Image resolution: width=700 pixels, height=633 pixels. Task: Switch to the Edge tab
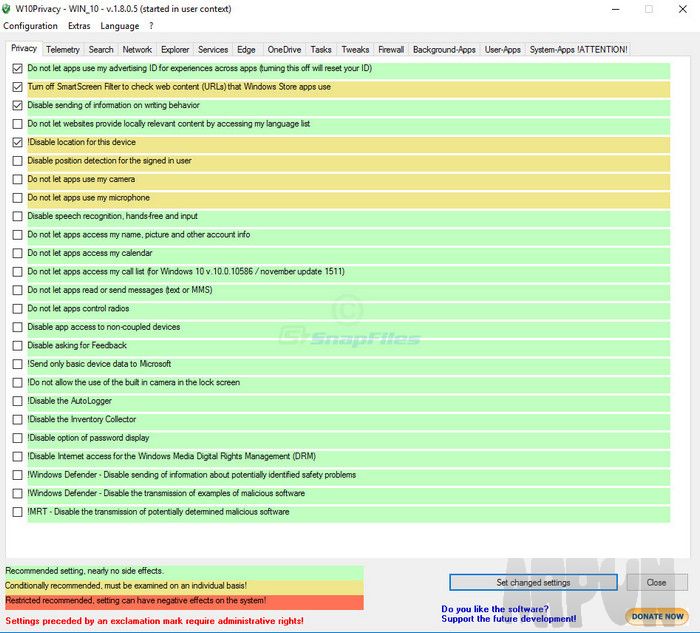pos(246,50)
